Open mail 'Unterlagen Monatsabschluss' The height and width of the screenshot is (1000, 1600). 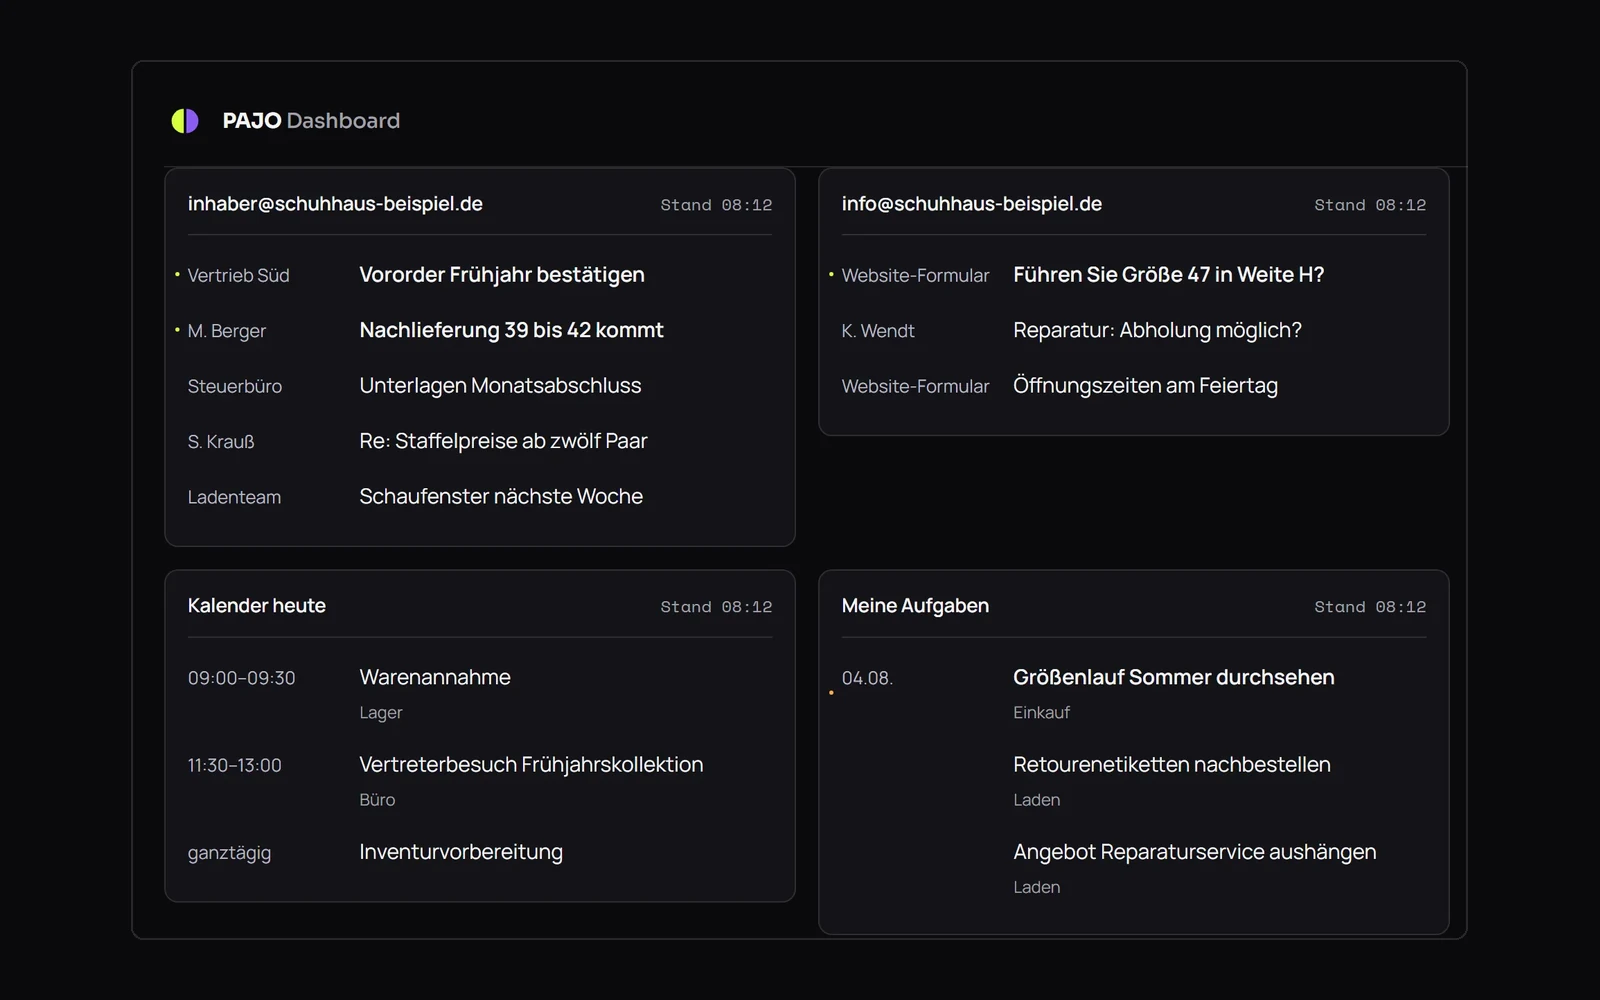point(500,386)
